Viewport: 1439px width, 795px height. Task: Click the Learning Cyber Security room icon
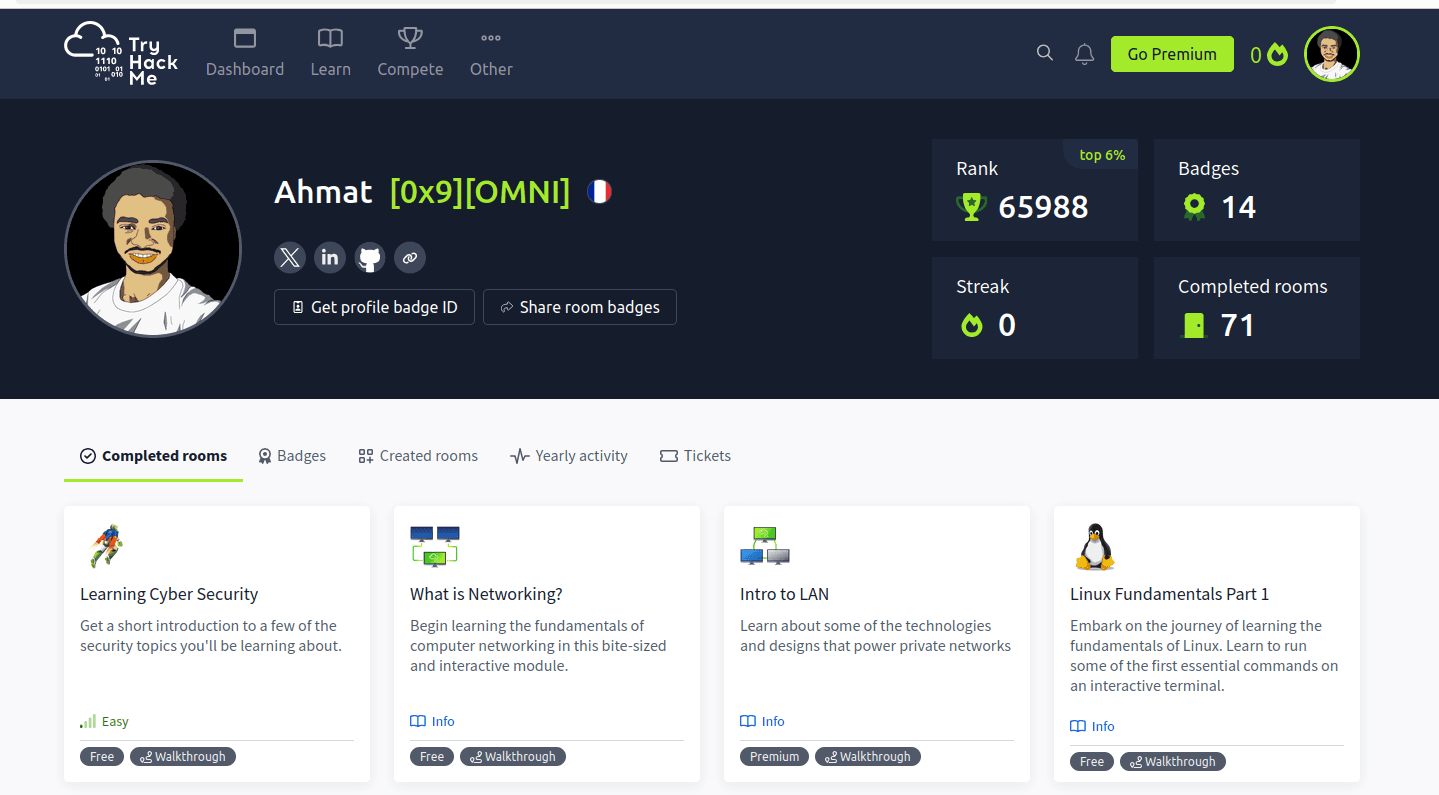click(104, 546)
